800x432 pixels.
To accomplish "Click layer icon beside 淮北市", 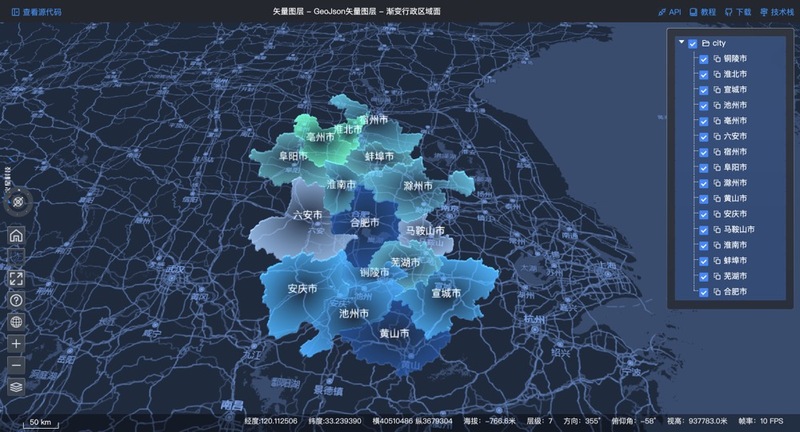I will pos(717,74).
